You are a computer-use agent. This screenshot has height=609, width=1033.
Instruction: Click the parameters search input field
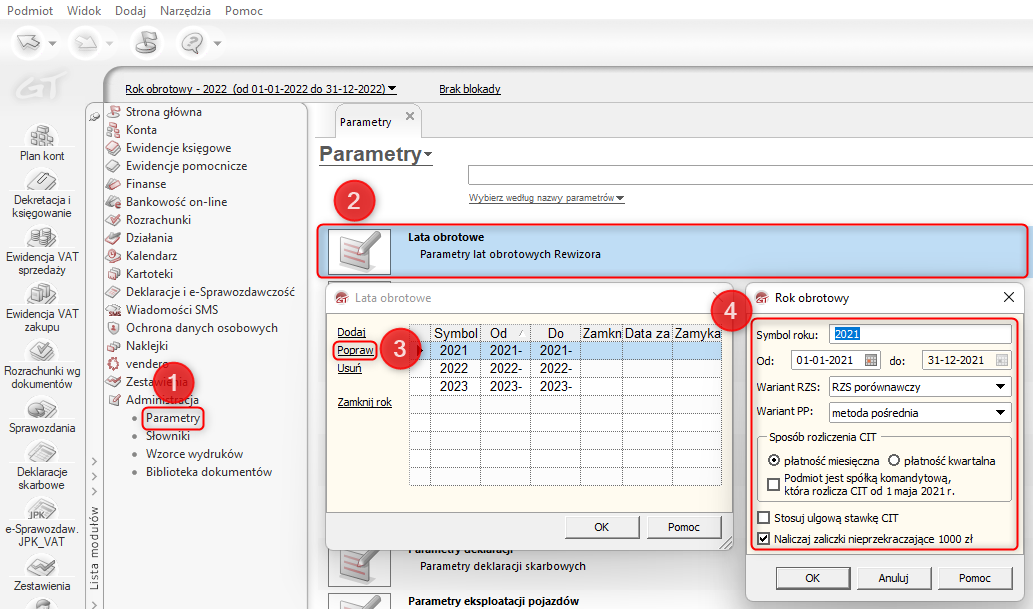750,175
